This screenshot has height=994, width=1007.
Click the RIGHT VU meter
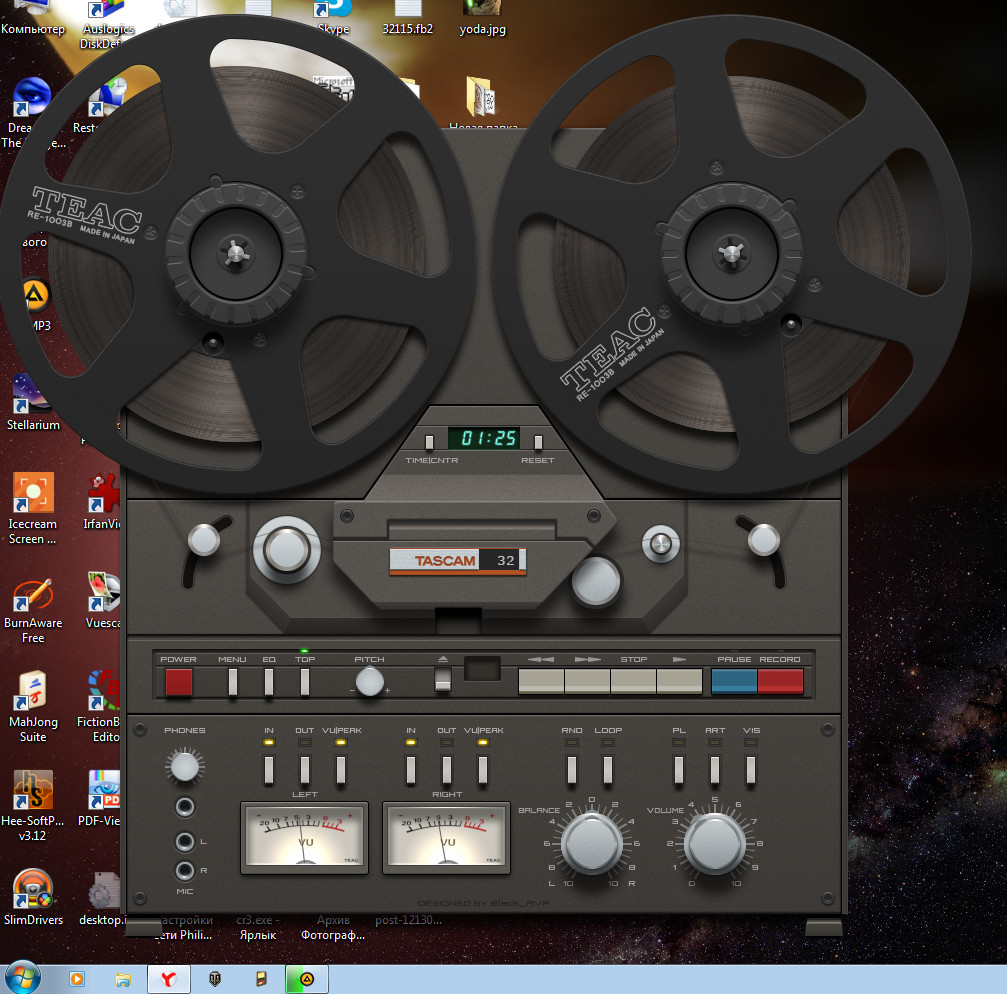[446, 837]
